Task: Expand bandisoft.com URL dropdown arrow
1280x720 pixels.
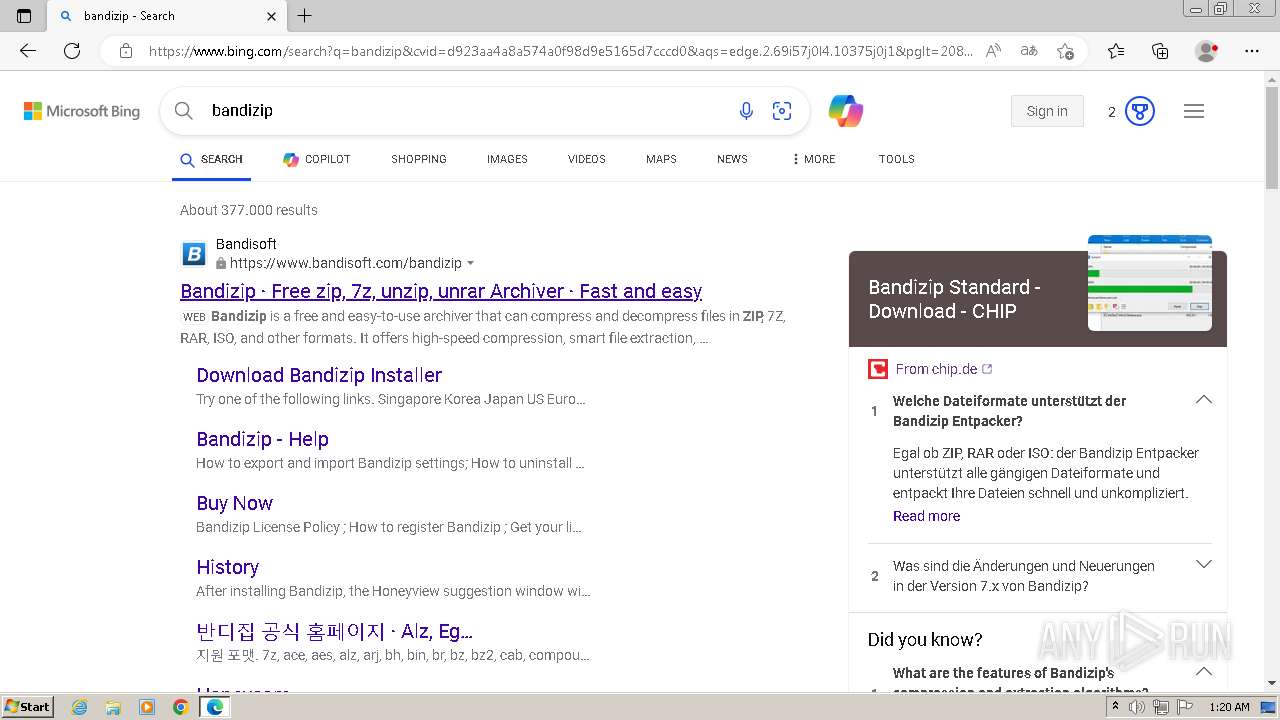Action: [x=471, y=264]
